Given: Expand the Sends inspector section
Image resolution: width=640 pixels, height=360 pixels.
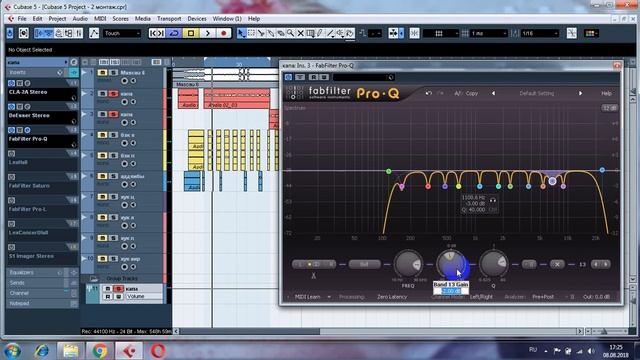Looking at the screenshot, I should pos(42,283).
